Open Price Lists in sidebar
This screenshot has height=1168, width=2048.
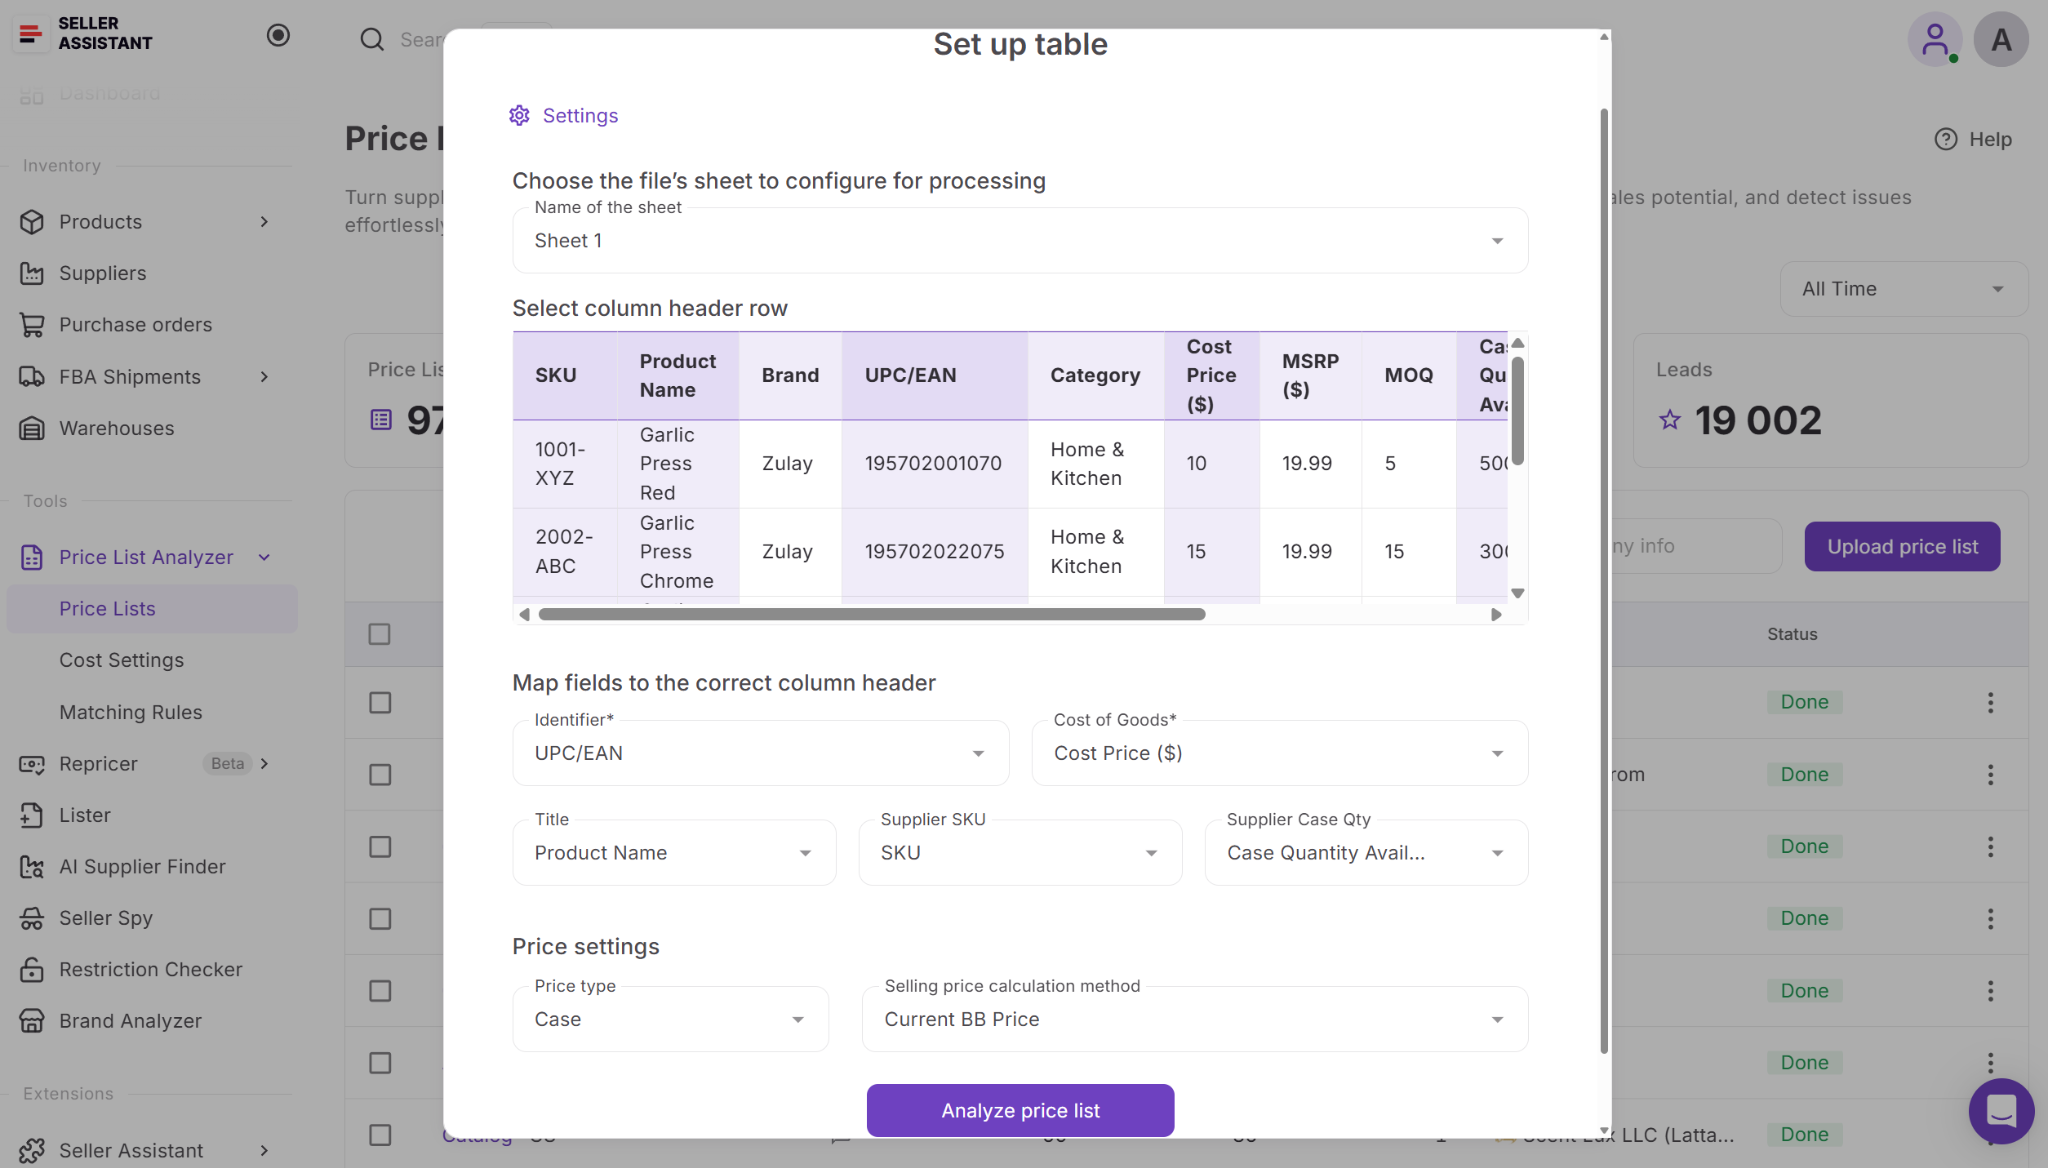[152, 609]
